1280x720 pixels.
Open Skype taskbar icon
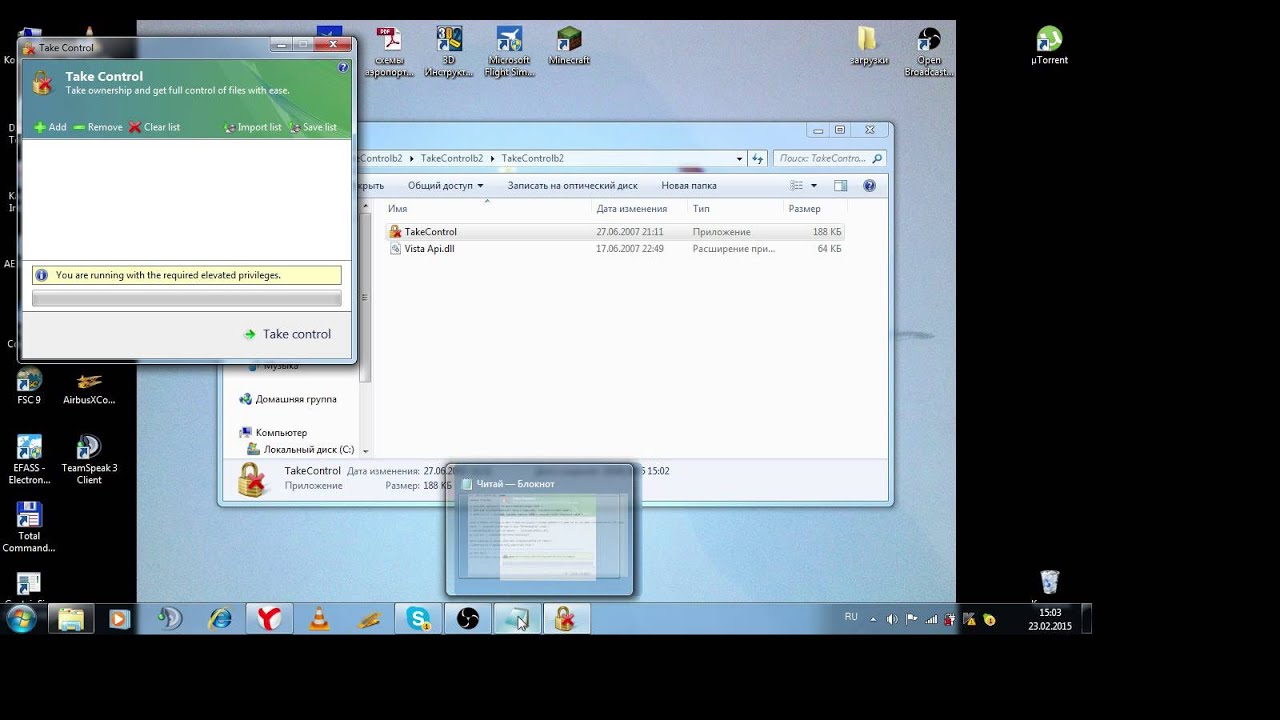click(418, 619)
